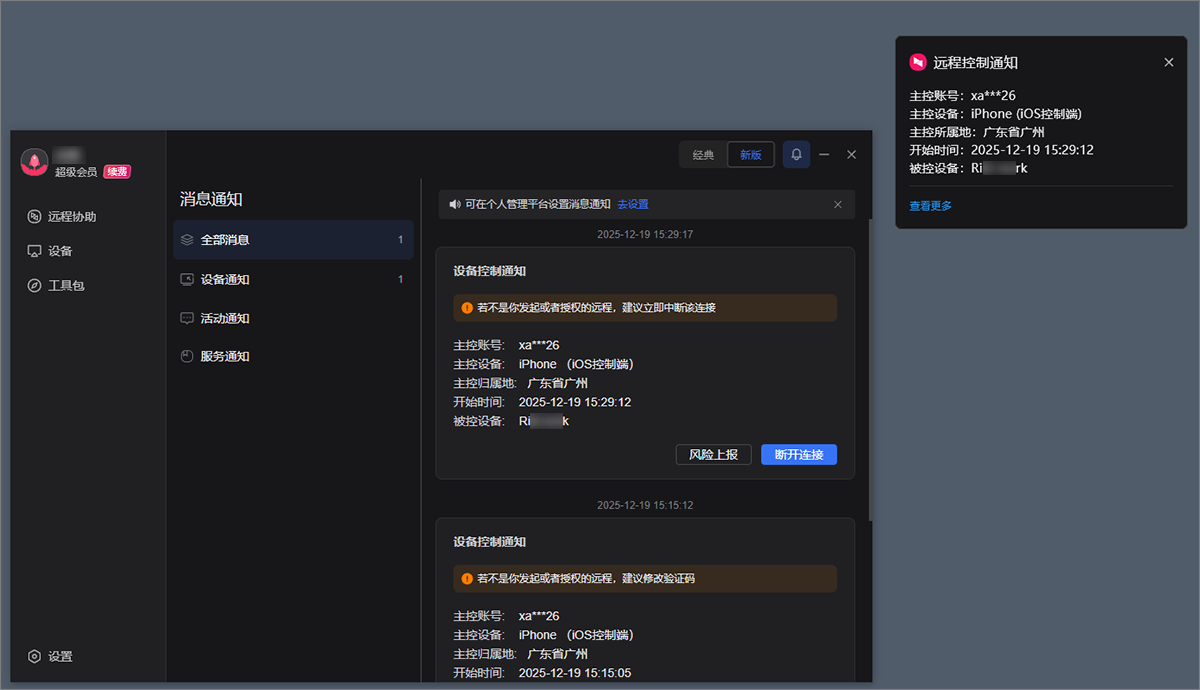Open 远程协助 in the sidebar
The width and height of the screenshot is (1200, 690).
[x=60, y=216]
